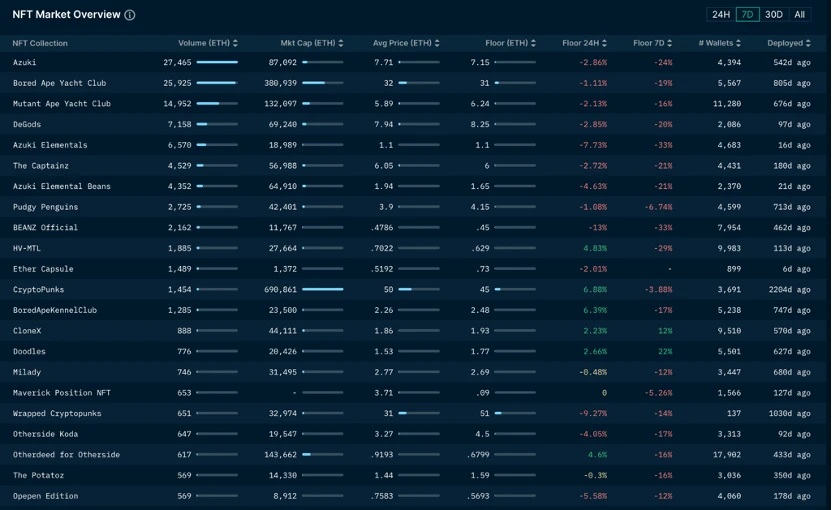Open the Azuki collection

click(24, 62)
